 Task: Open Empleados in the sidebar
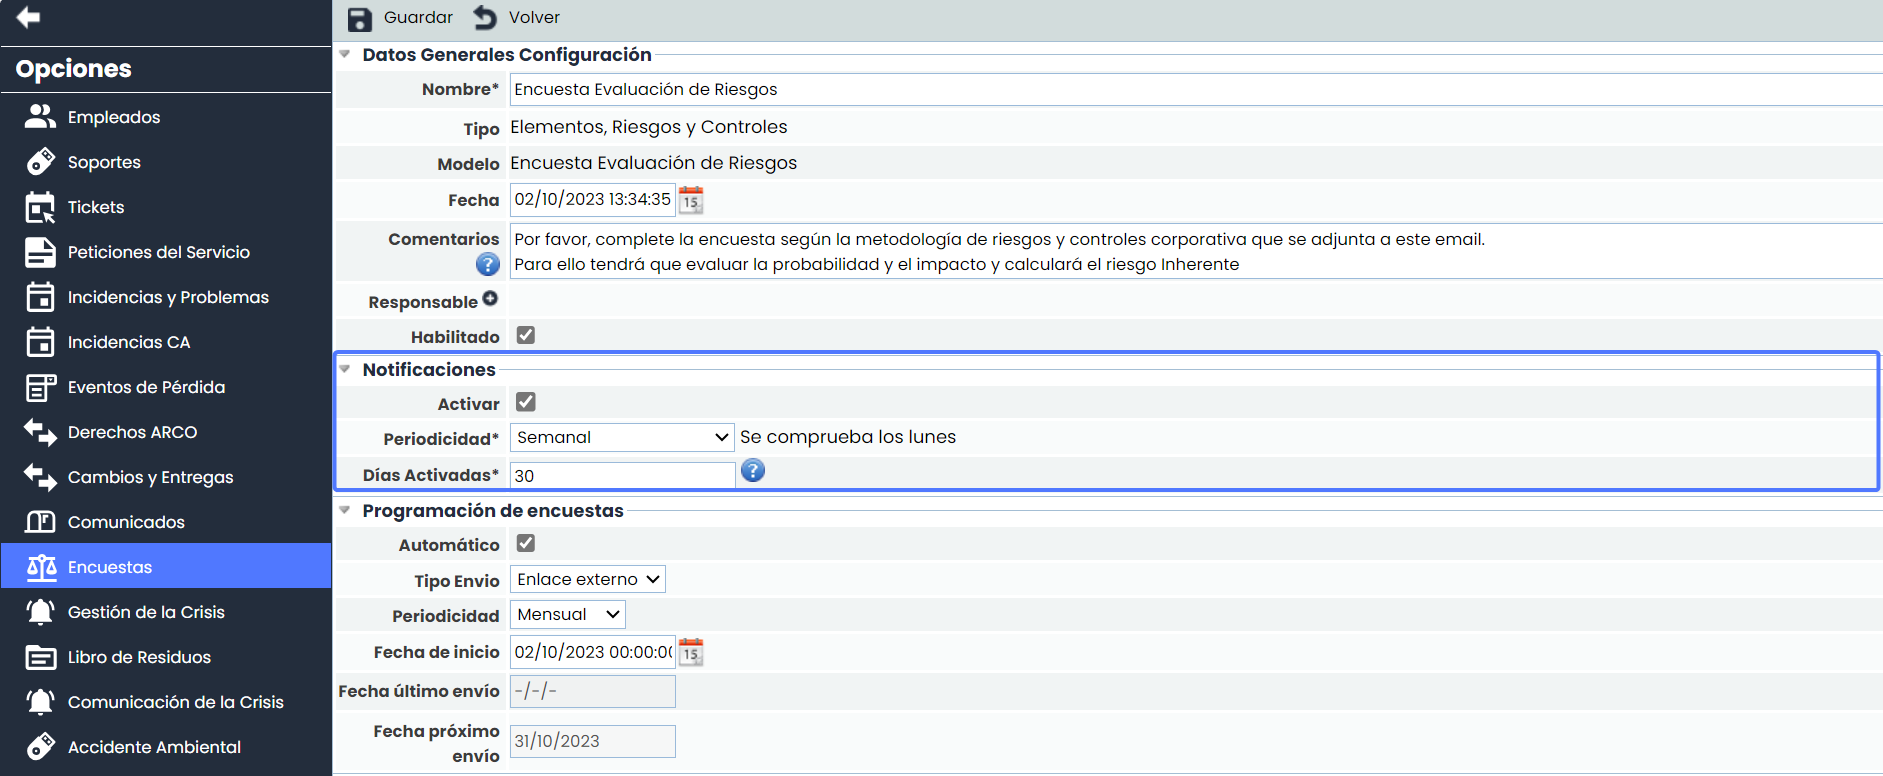tap(113, 117)
